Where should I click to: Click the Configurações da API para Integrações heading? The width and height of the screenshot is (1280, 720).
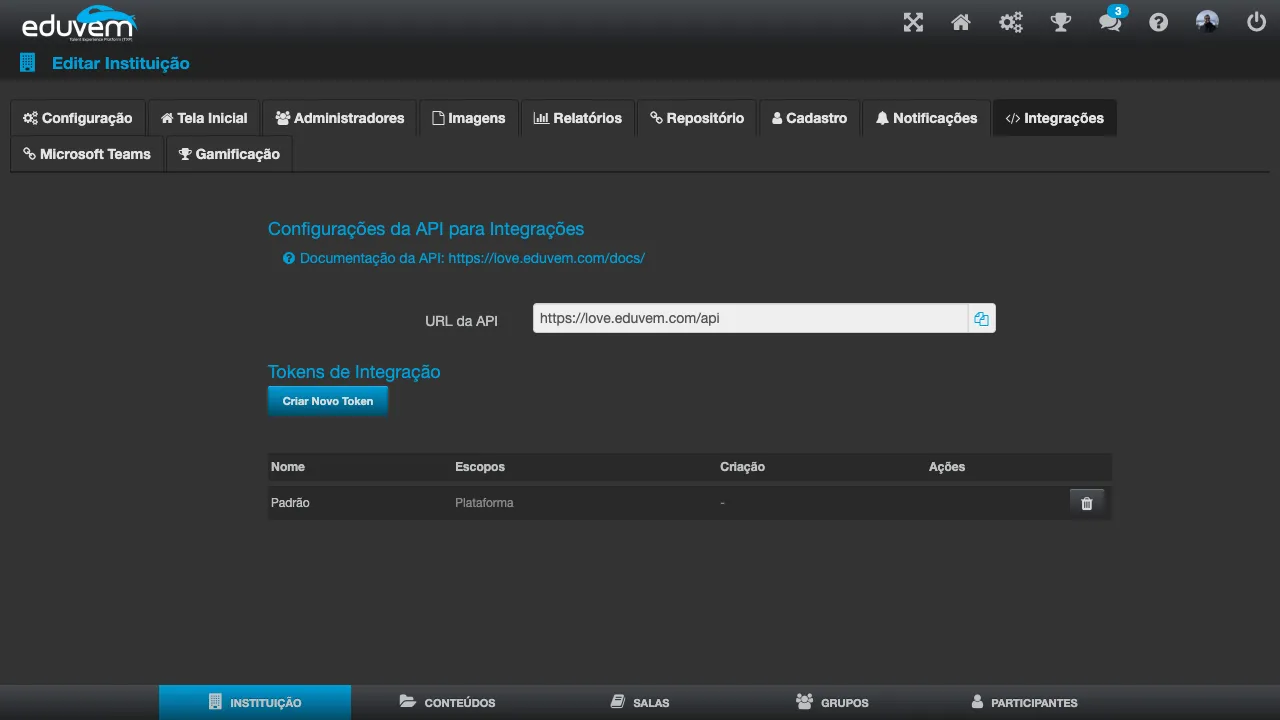tap(426, 229)
